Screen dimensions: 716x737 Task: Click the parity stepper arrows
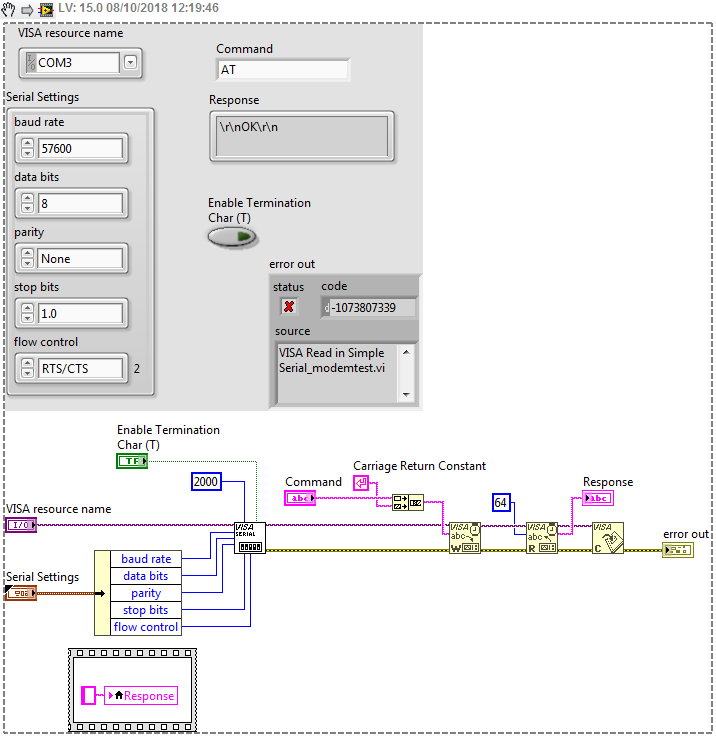point(28,259)
